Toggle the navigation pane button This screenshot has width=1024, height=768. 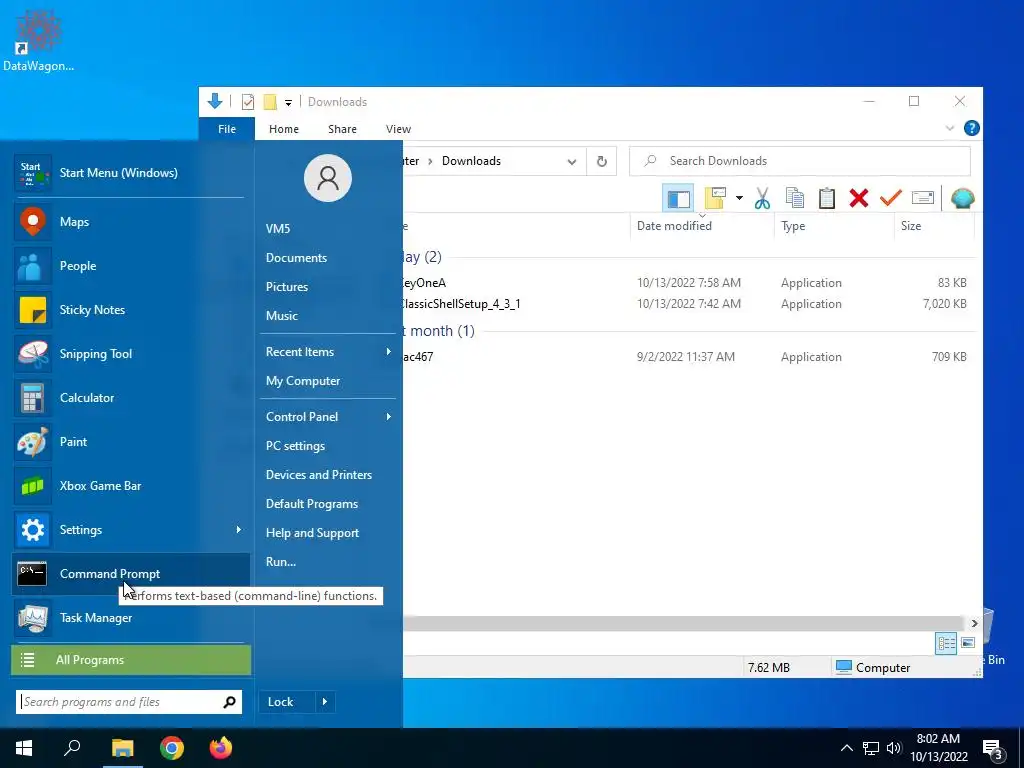tap(679, 198)
